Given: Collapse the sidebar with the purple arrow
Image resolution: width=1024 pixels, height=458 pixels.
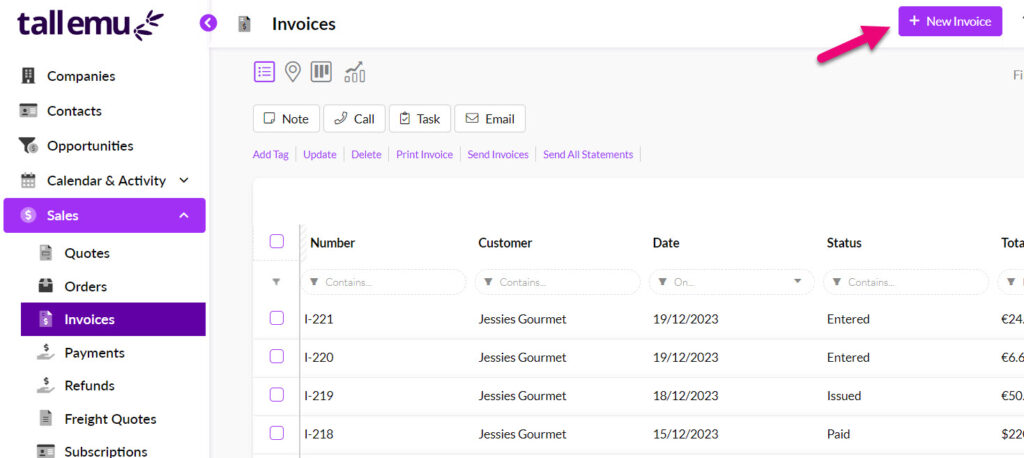Looking at the screenshot, I should (208, 24).
